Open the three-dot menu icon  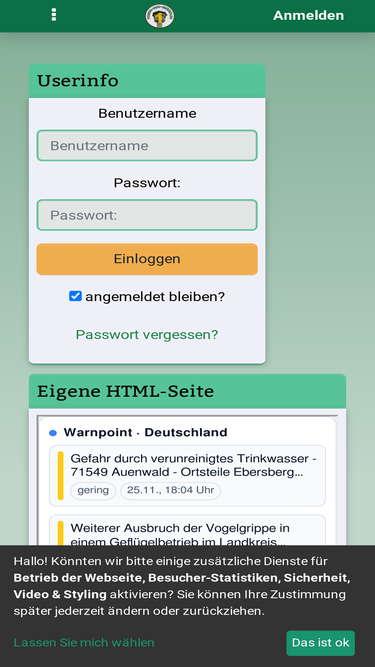pos(54,15)
